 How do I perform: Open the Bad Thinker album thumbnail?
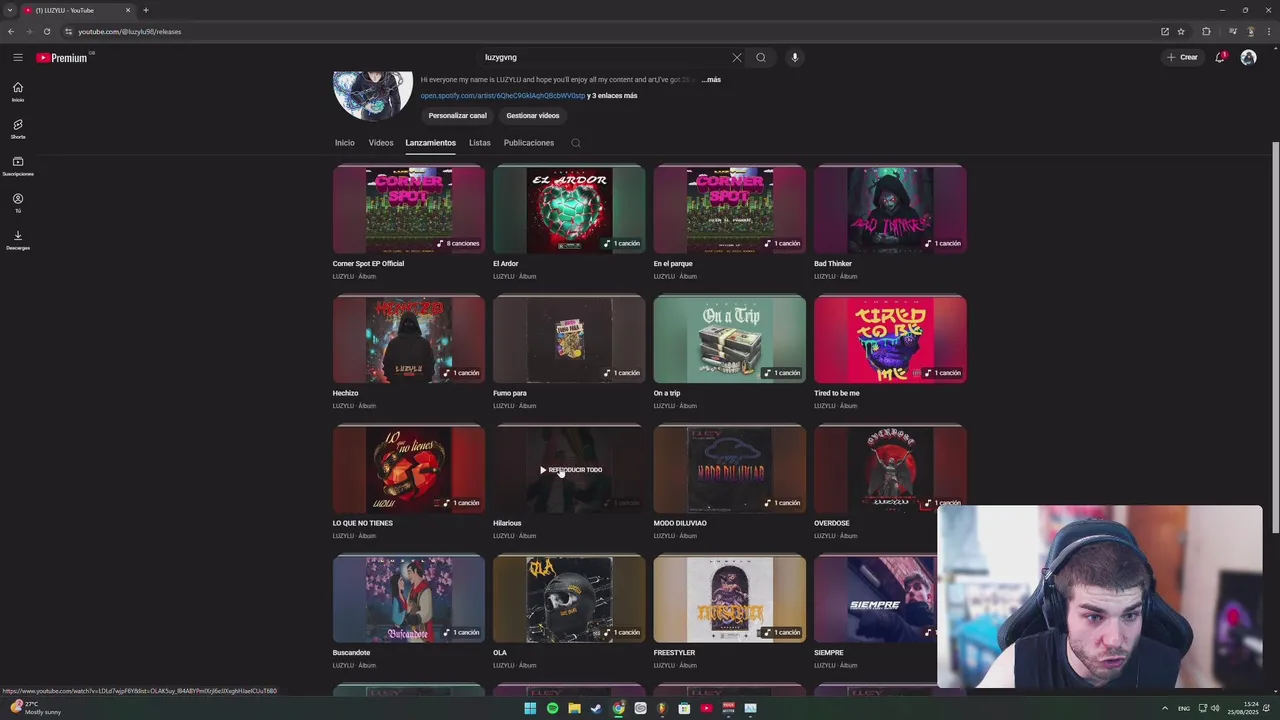click(890, 209)
